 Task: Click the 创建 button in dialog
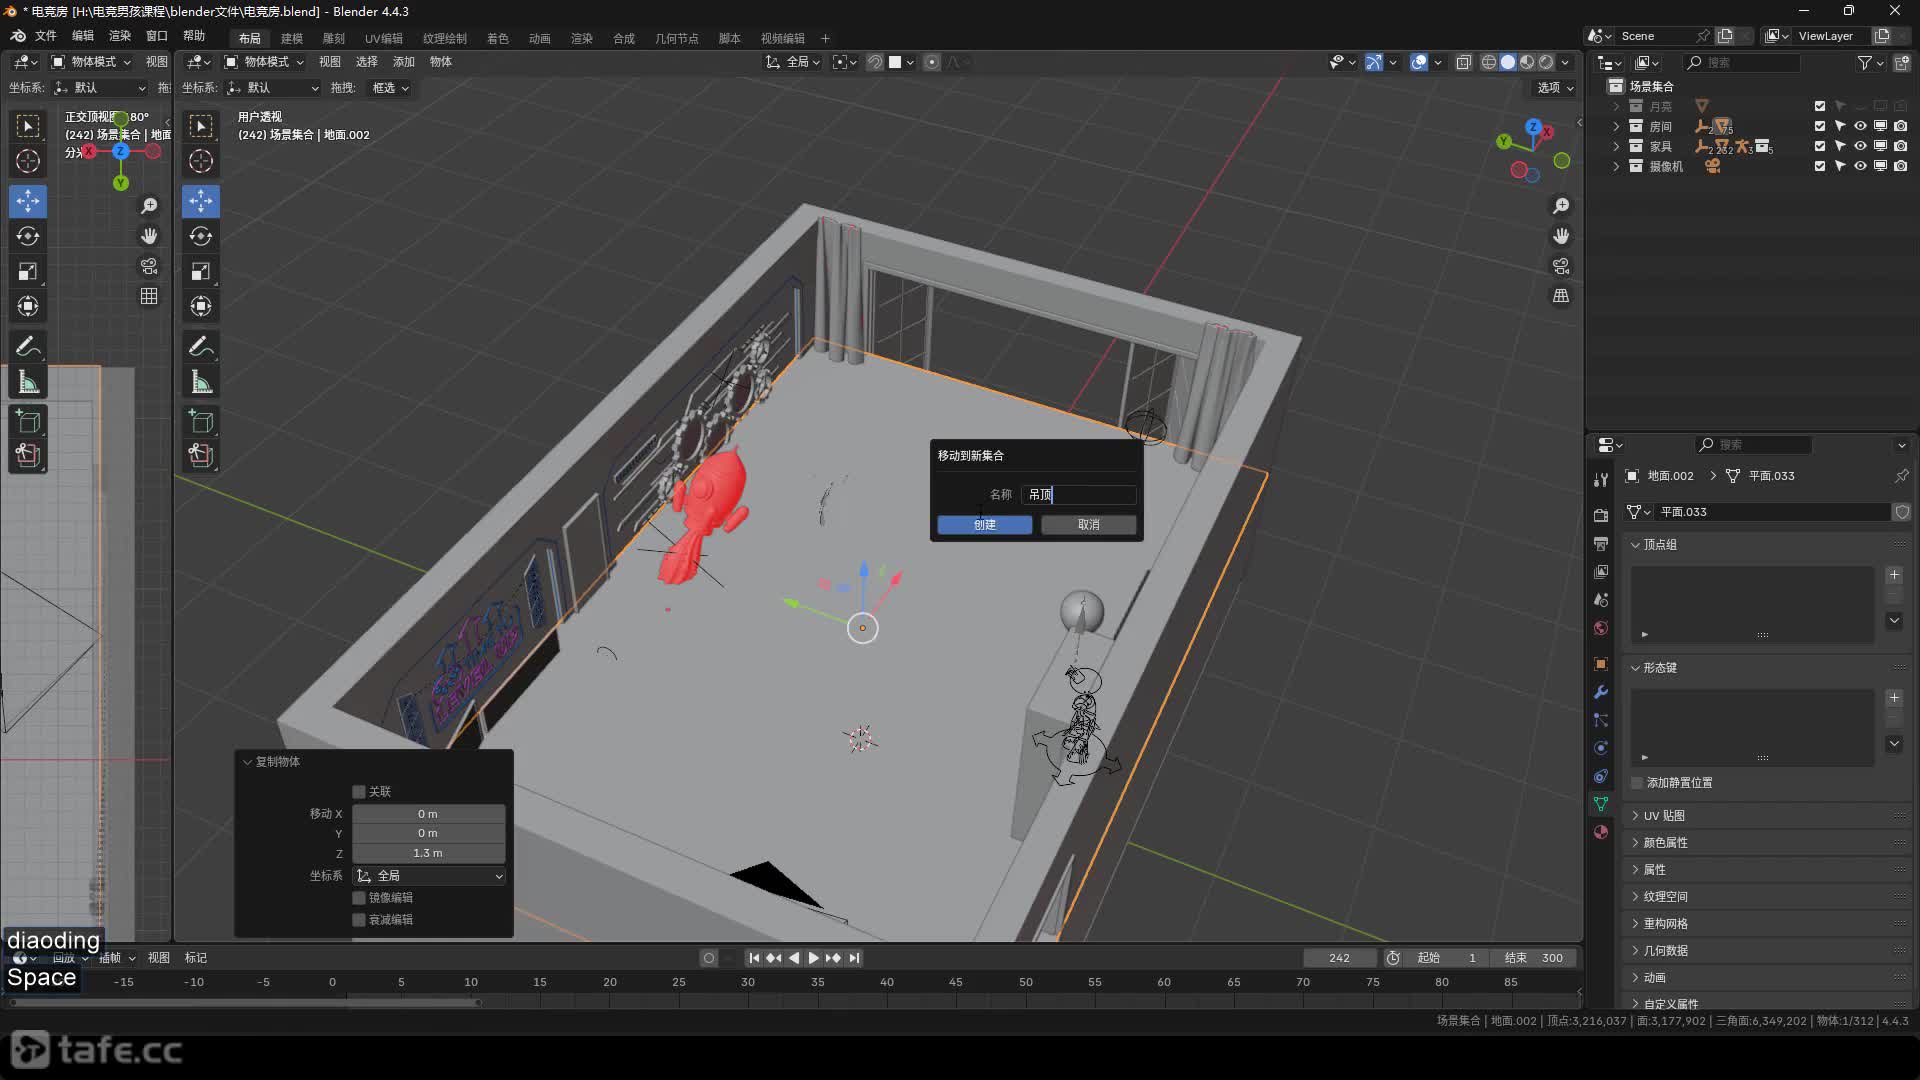(x=984, y=524)
